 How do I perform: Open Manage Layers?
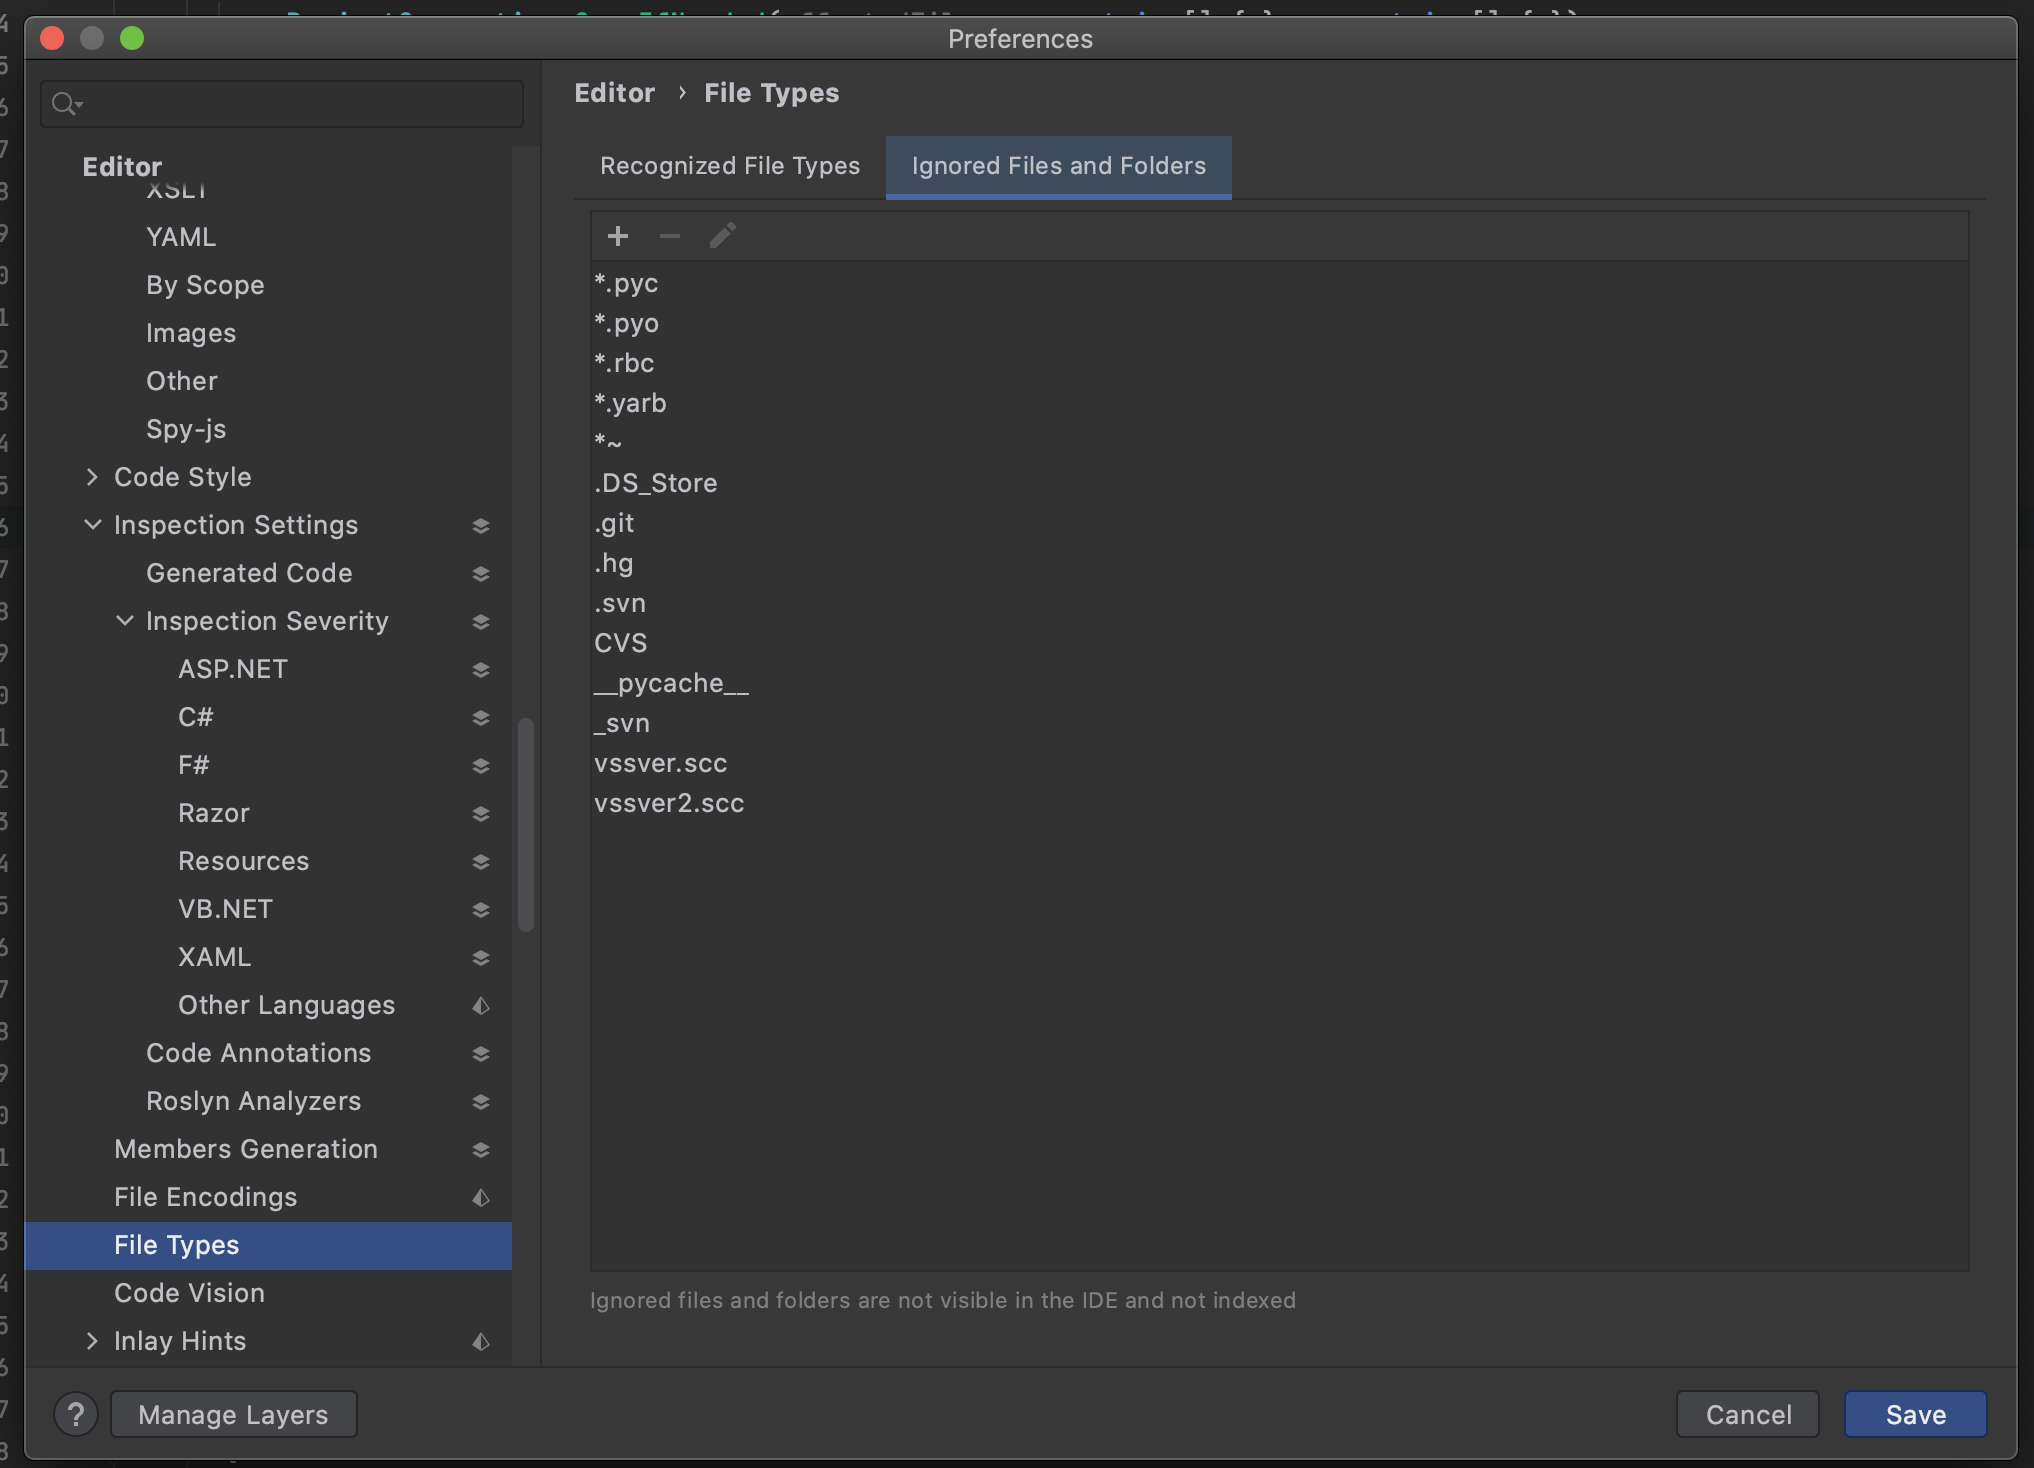(233, 1414)
